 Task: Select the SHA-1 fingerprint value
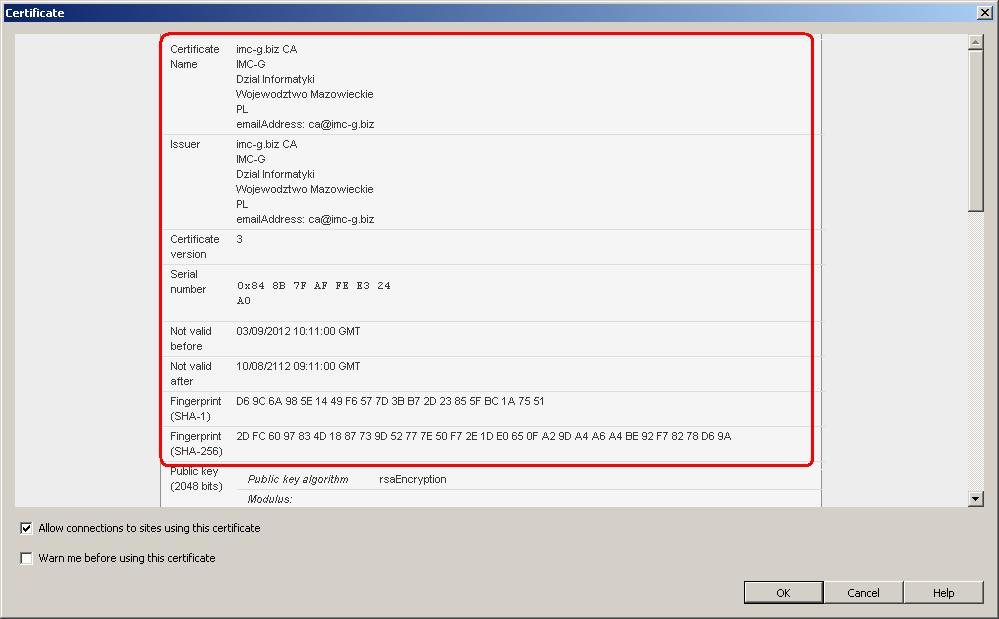tap(390, 401)
